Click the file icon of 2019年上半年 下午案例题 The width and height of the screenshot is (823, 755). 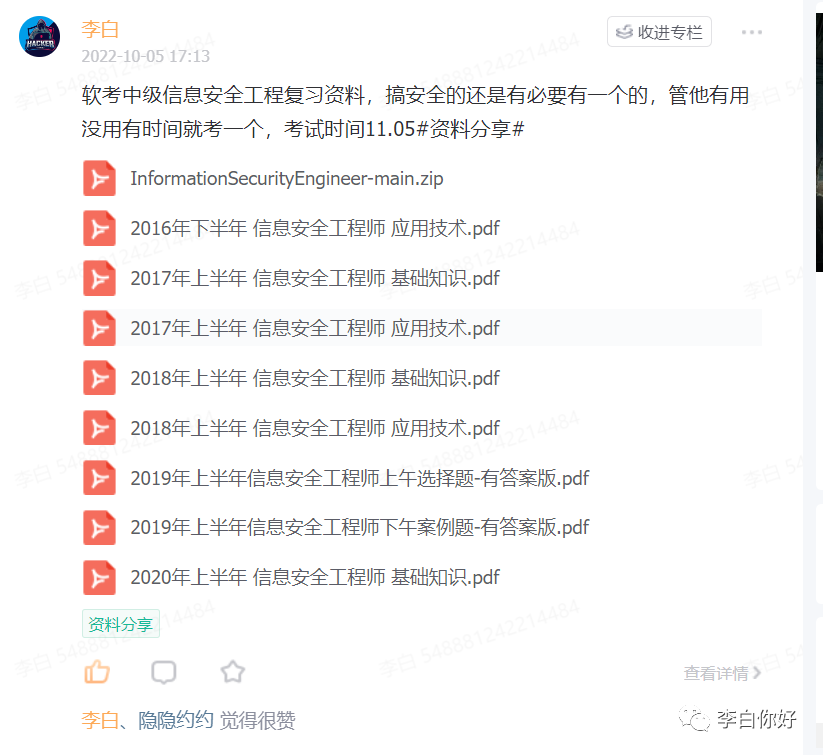coord(99,528)
